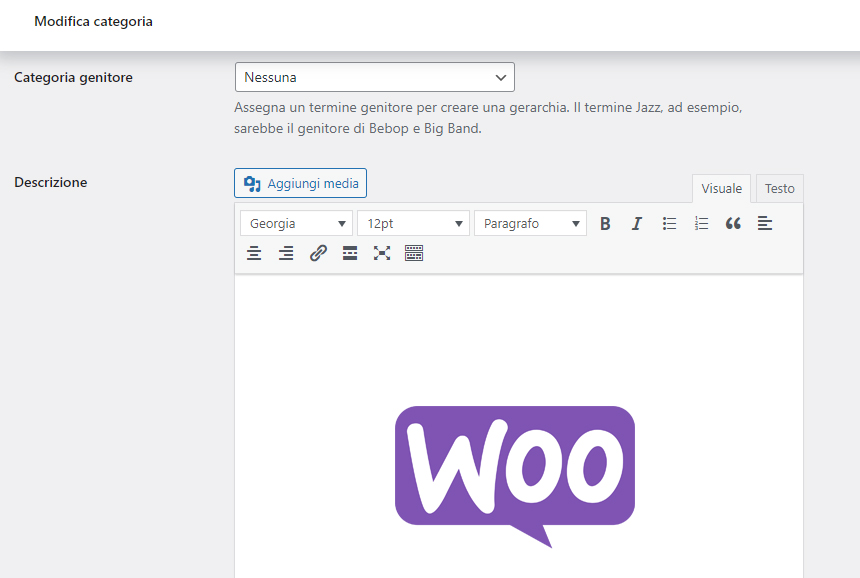Insert Read More tag
The width and height of the screenshot is (860, 578).
tap(350, 253)
